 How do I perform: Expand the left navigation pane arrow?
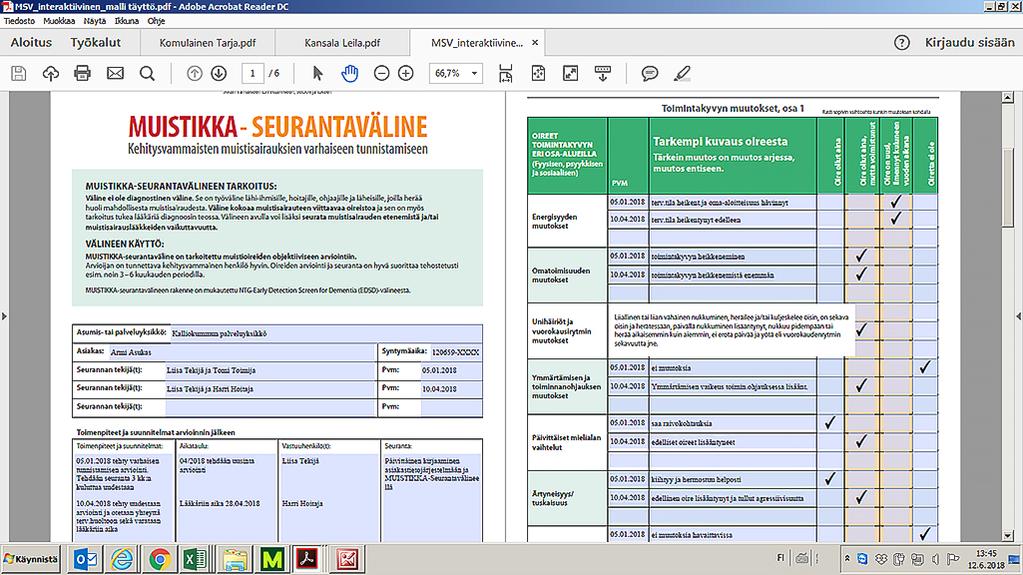5,317
